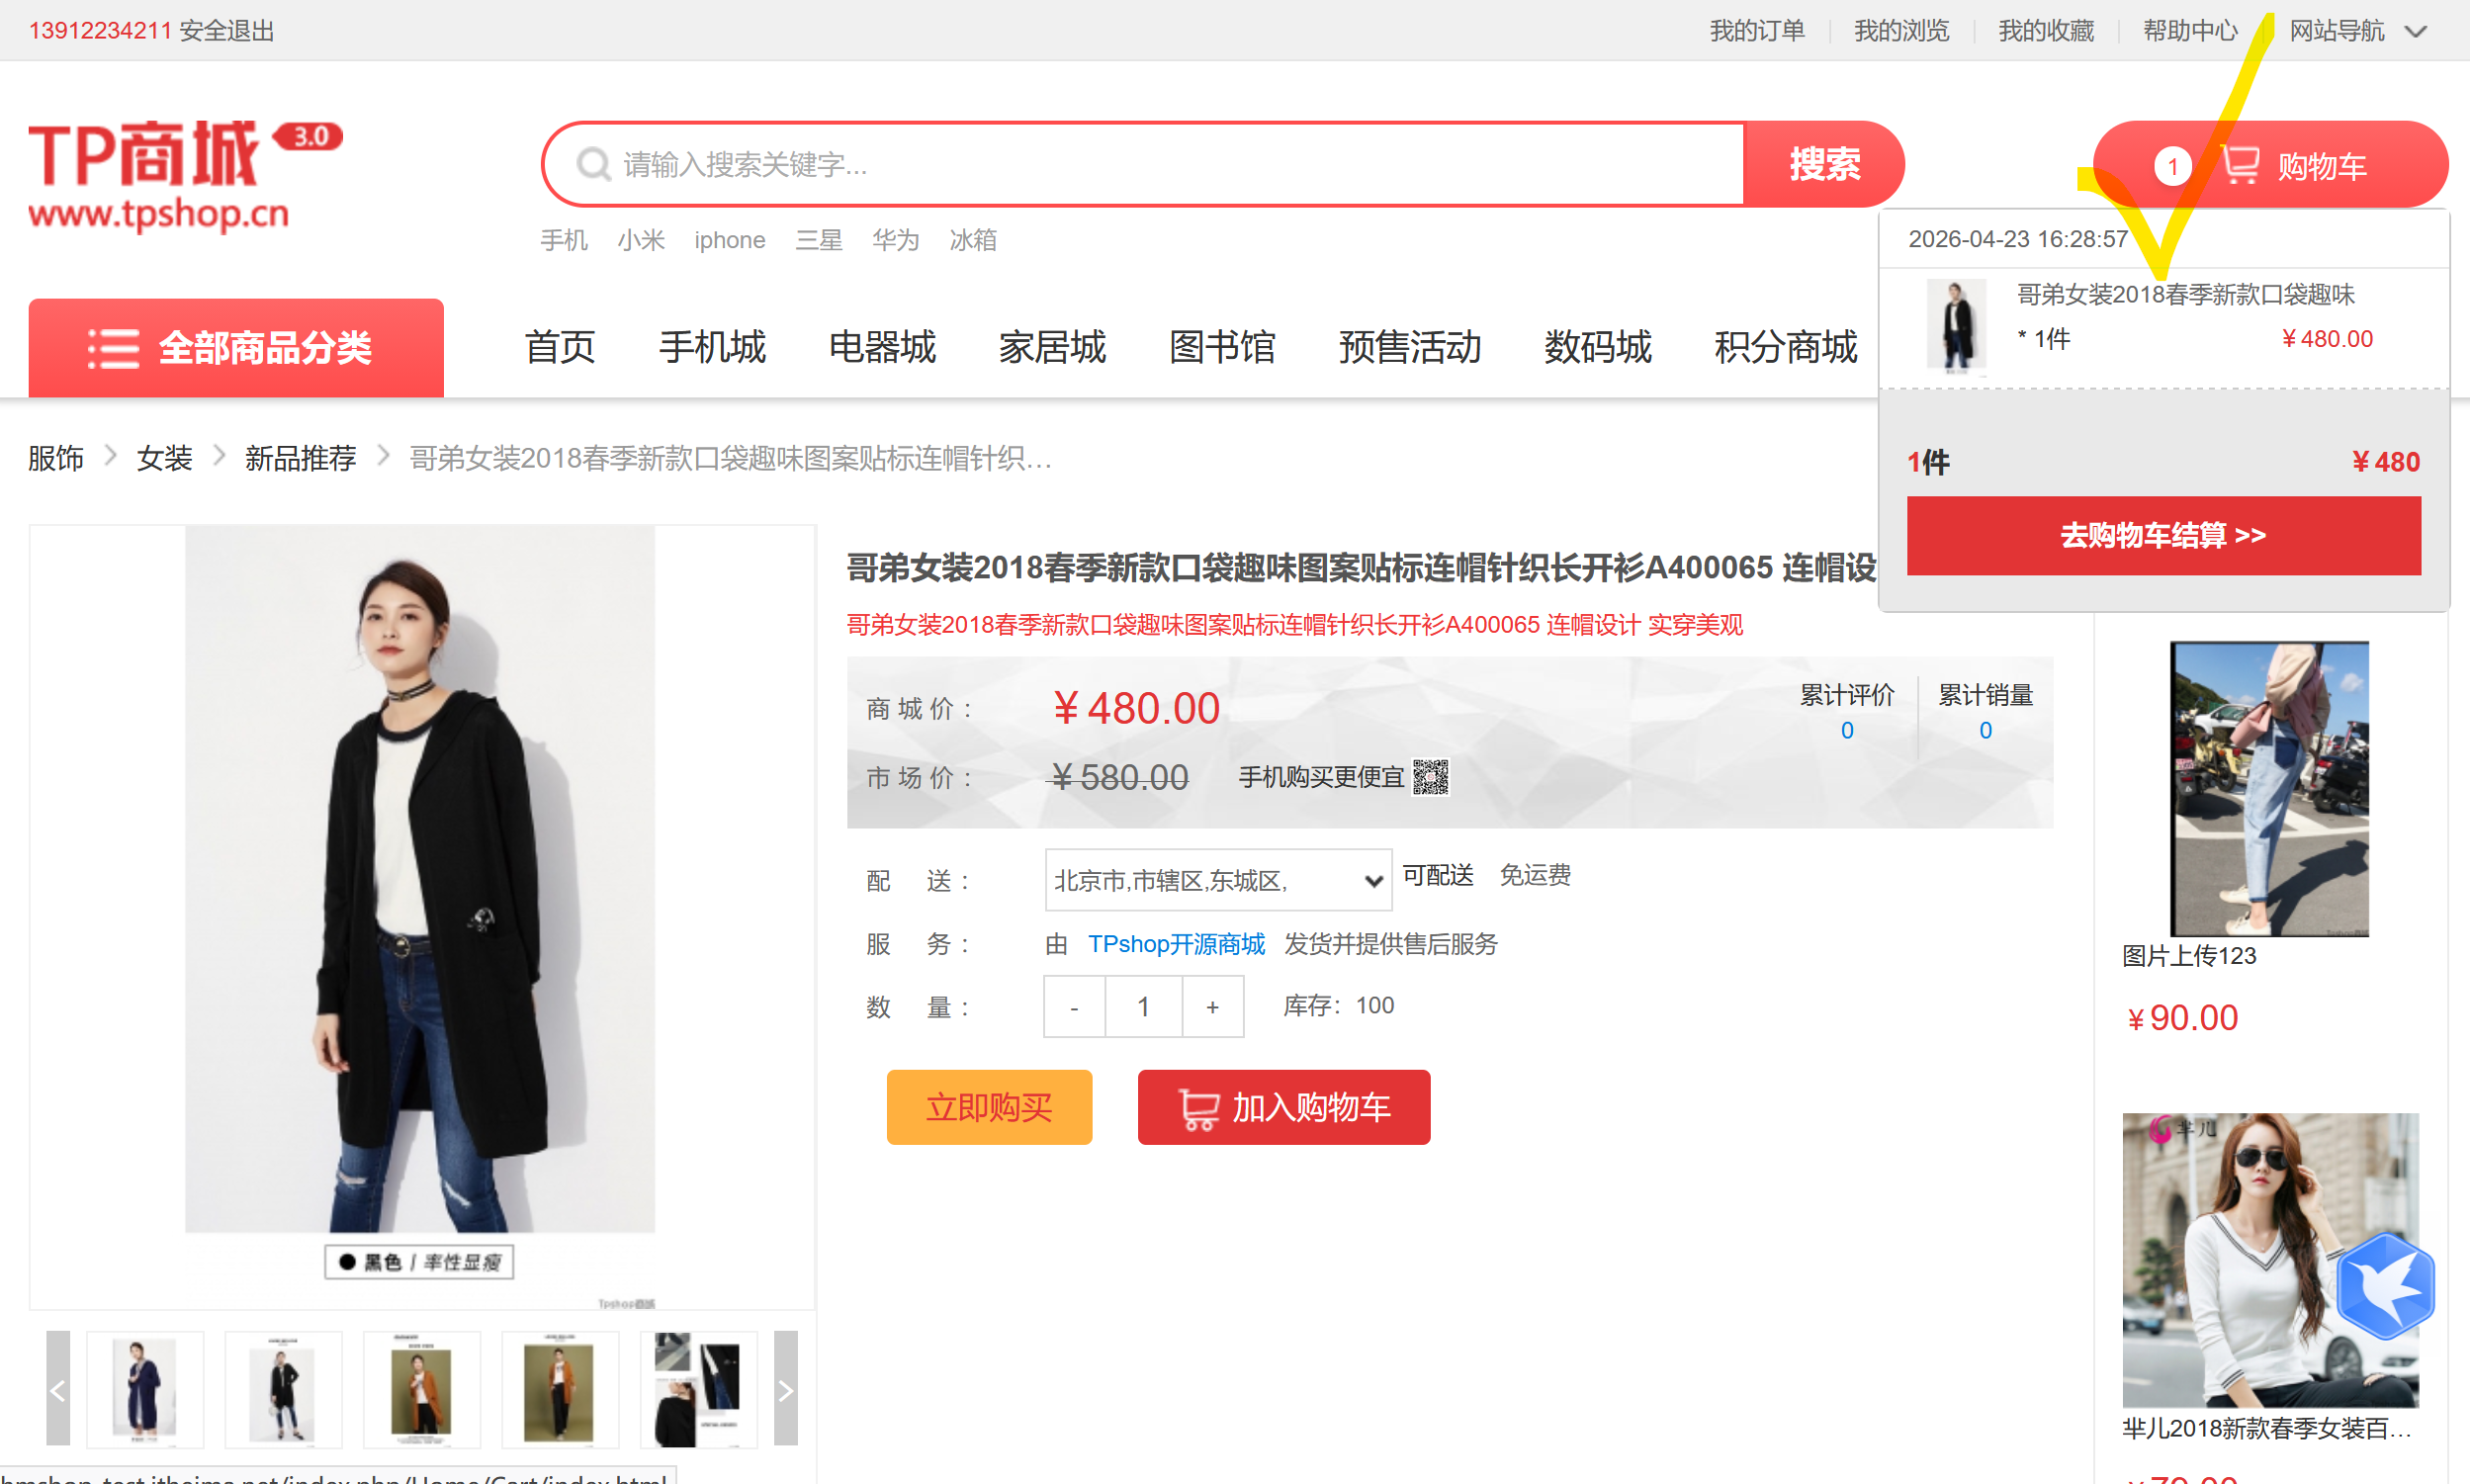Expand the 网站导航 dropdown
This screenshot has width=2470, height=1484.
(x=2358, y=31)
